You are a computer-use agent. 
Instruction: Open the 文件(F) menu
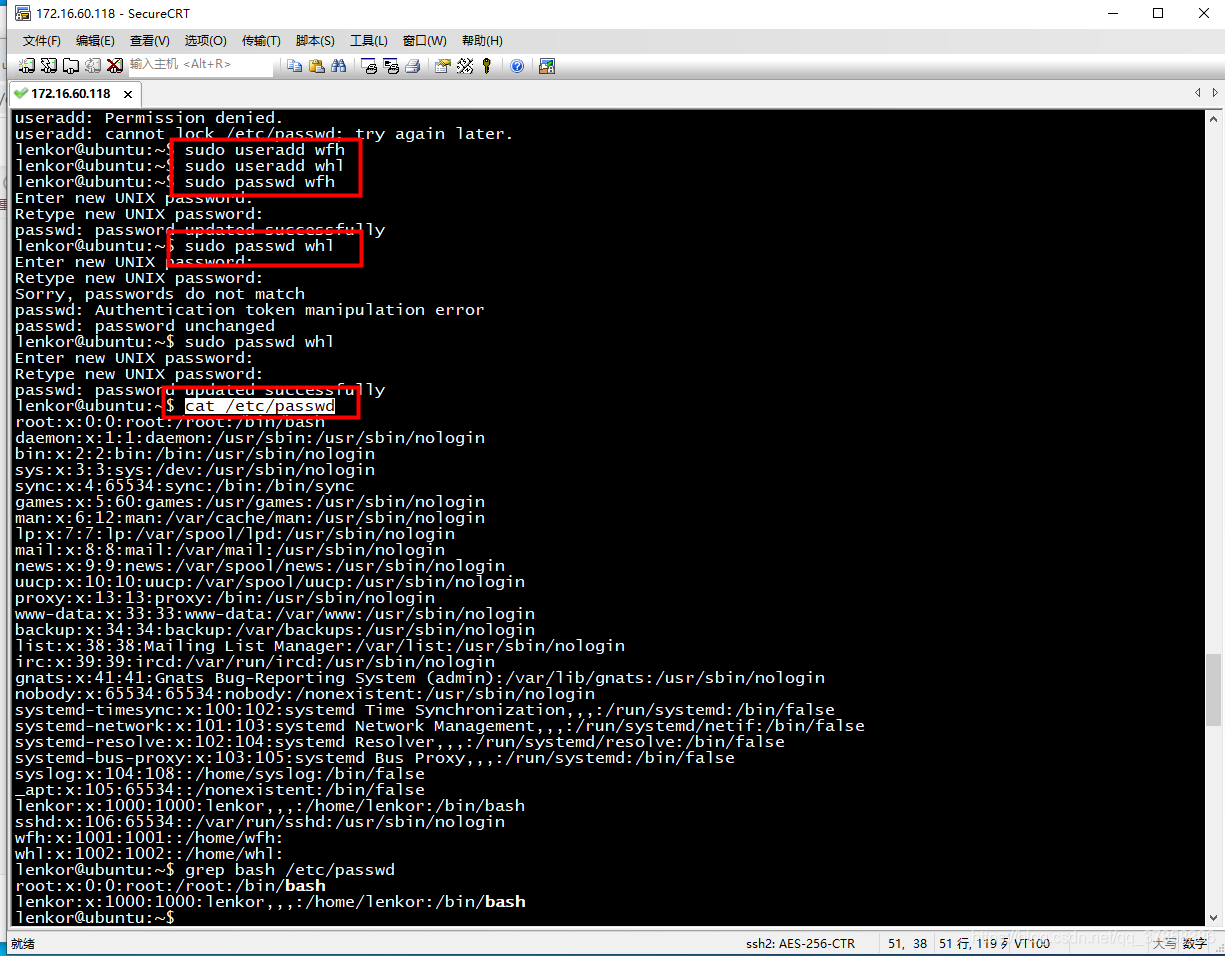[42, 41]
